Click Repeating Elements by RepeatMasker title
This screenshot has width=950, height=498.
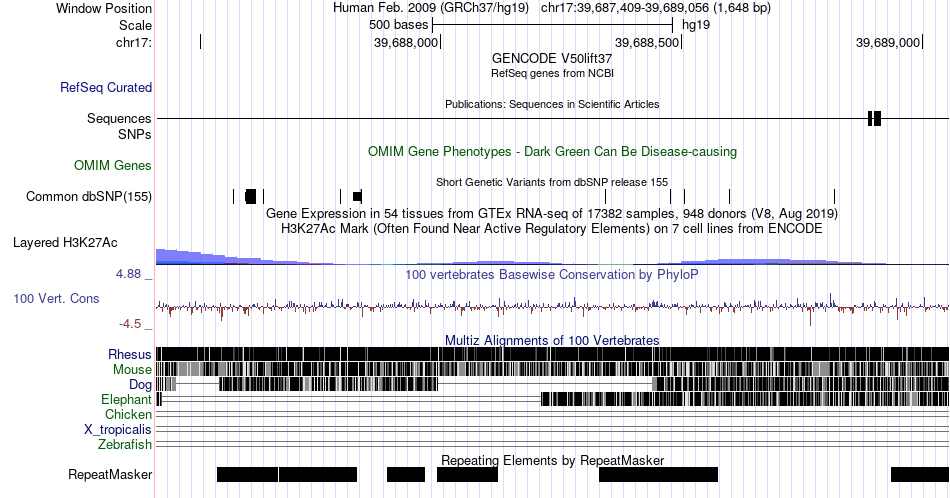[x=552, y=460]
